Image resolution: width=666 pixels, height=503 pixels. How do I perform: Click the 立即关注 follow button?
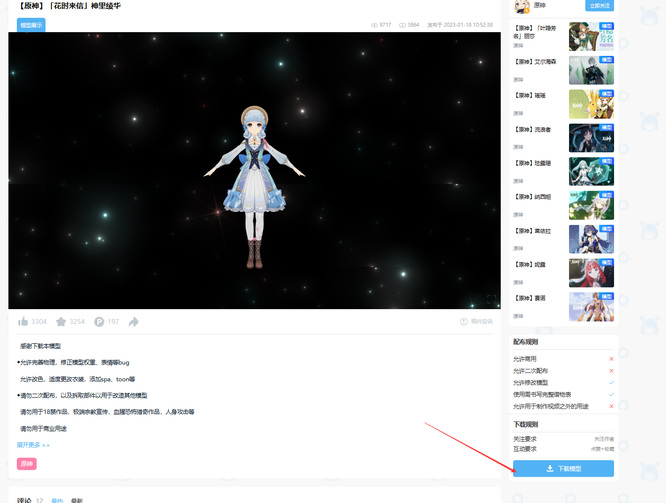click(x=598, y=6)
